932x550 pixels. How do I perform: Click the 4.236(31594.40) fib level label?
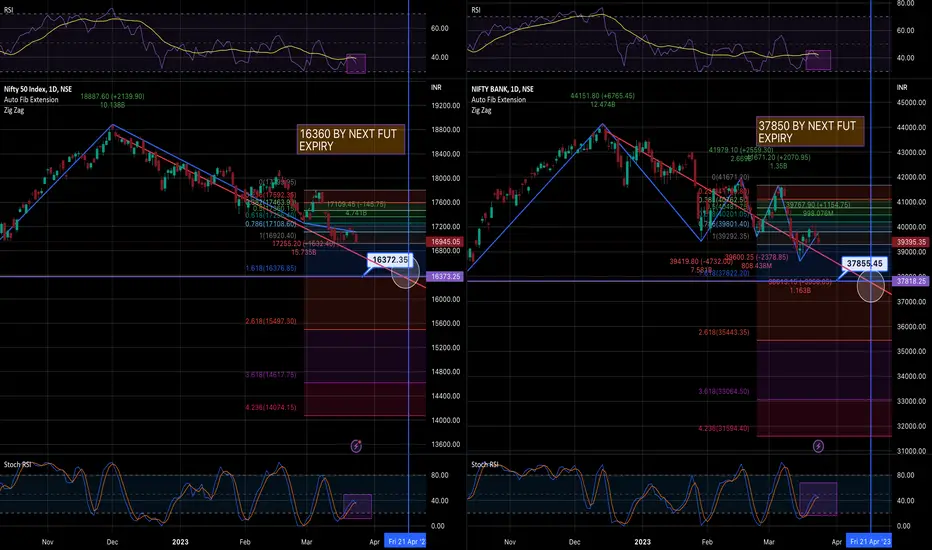coord(724,429)
